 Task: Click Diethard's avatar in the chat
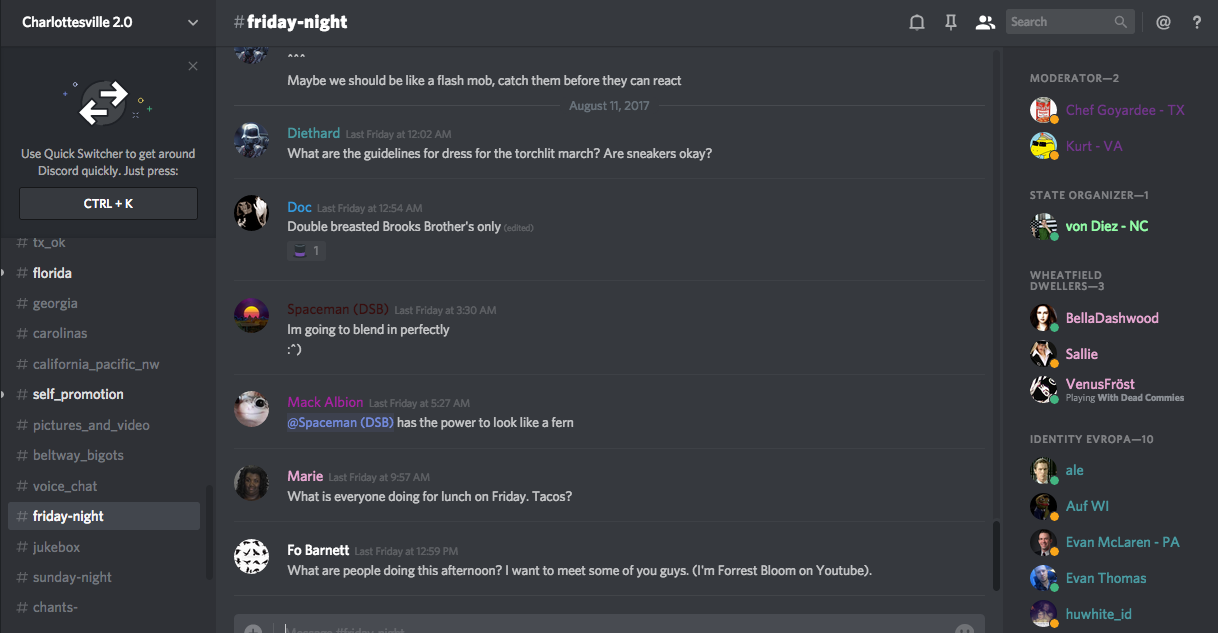(251, 140)
